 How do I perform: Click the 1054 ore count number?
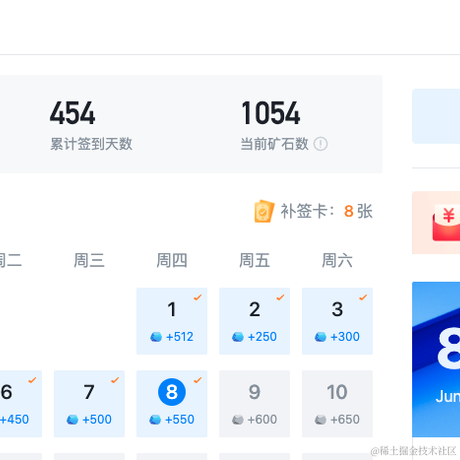pyautogui.click(x=271, y=113)
